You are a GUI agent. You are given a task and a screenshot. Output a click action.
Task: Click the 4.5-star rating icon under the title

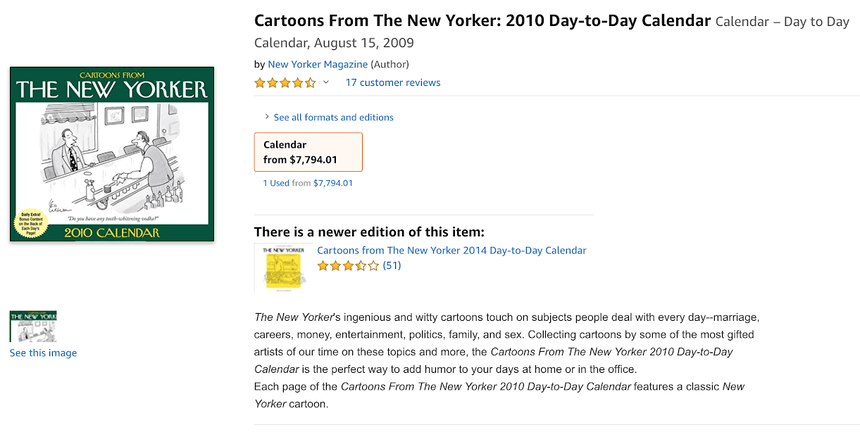[x=285, y=82]
